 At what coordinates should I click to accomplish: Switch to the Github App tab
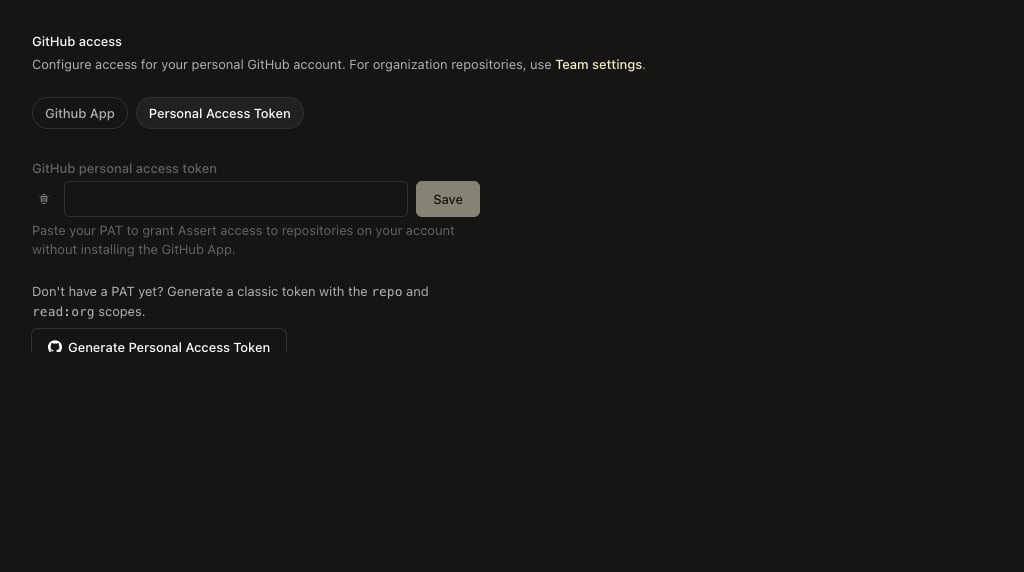click(80, 113)
